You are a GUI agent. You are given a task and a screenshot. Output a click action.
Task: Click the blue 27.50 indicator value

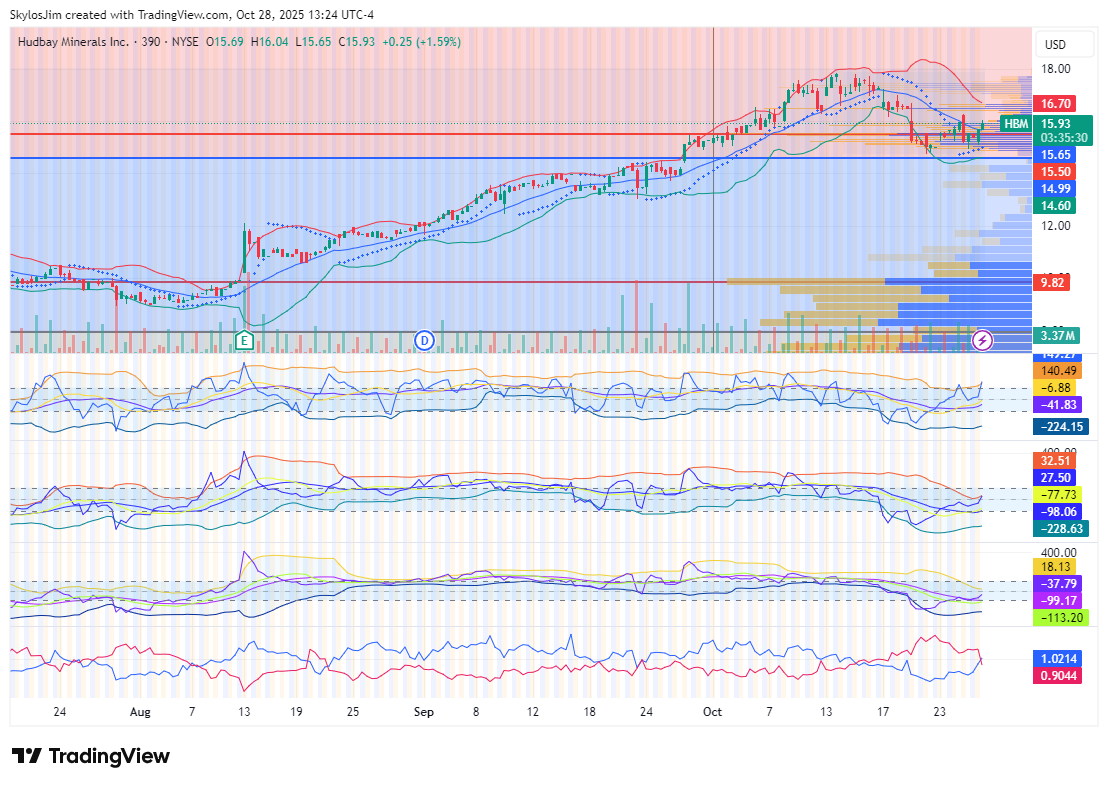pyautogui.click(x=1054, y=478)
